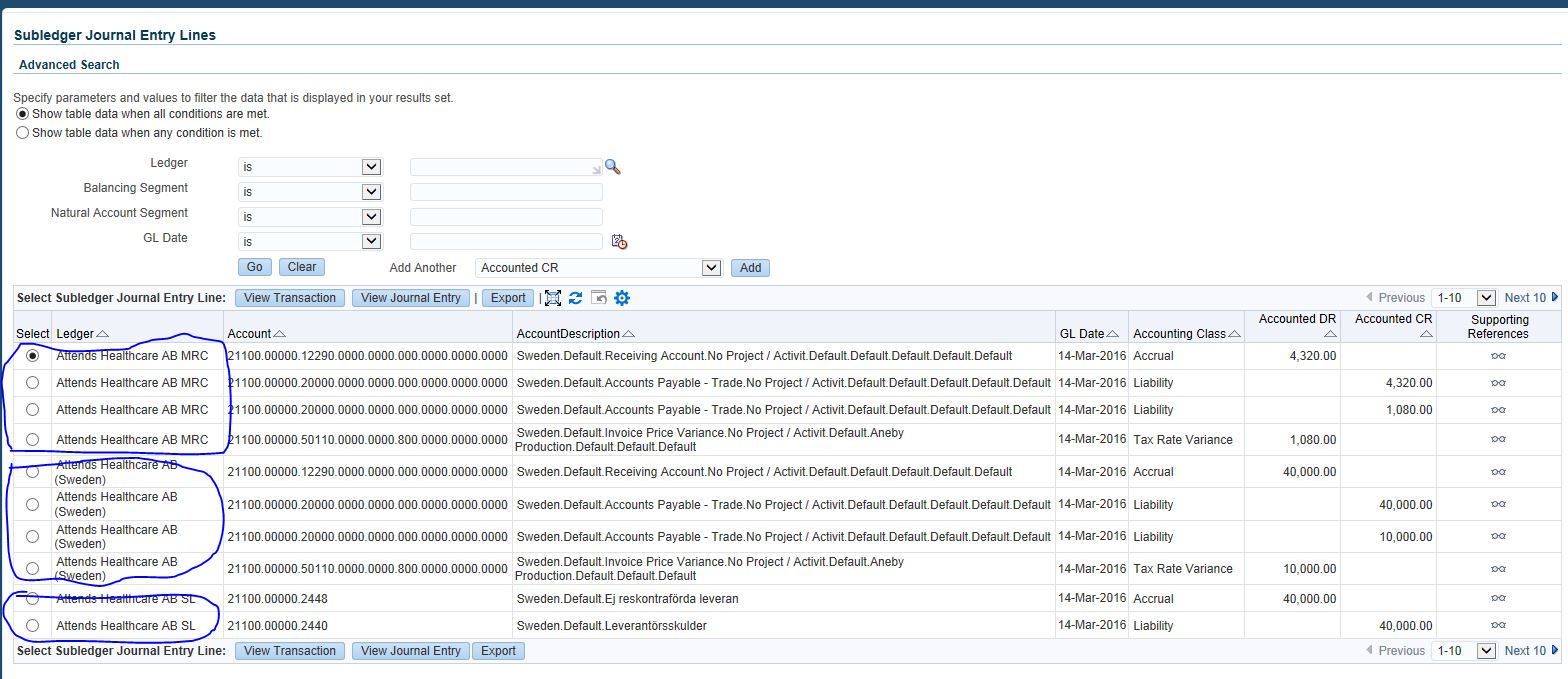Image resolution: width=1568 pixels, height=679 pixels.
Task: Open the Add Another 'Accounted CR' dropdown
Action: [x=599, y=268]
